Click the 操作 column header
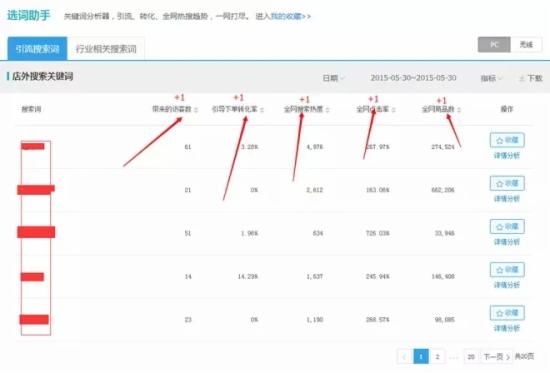This screenshot has width=550, height=373. click(507, 109)
